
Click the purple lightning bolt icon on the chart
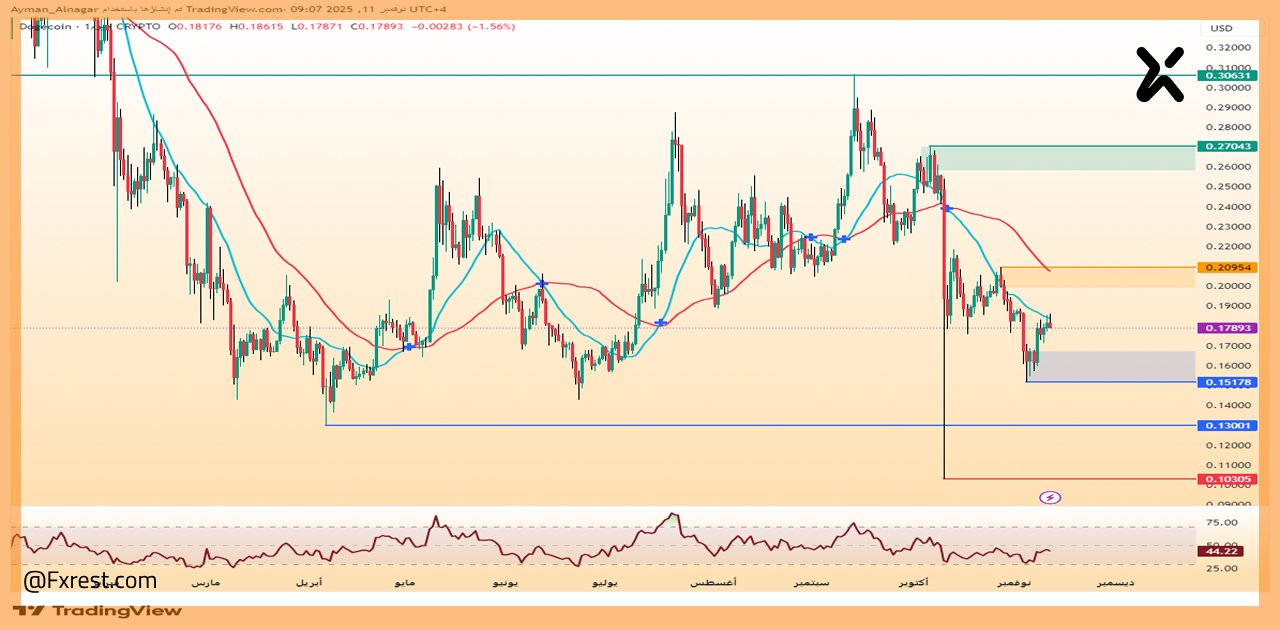click(1050, 496)
